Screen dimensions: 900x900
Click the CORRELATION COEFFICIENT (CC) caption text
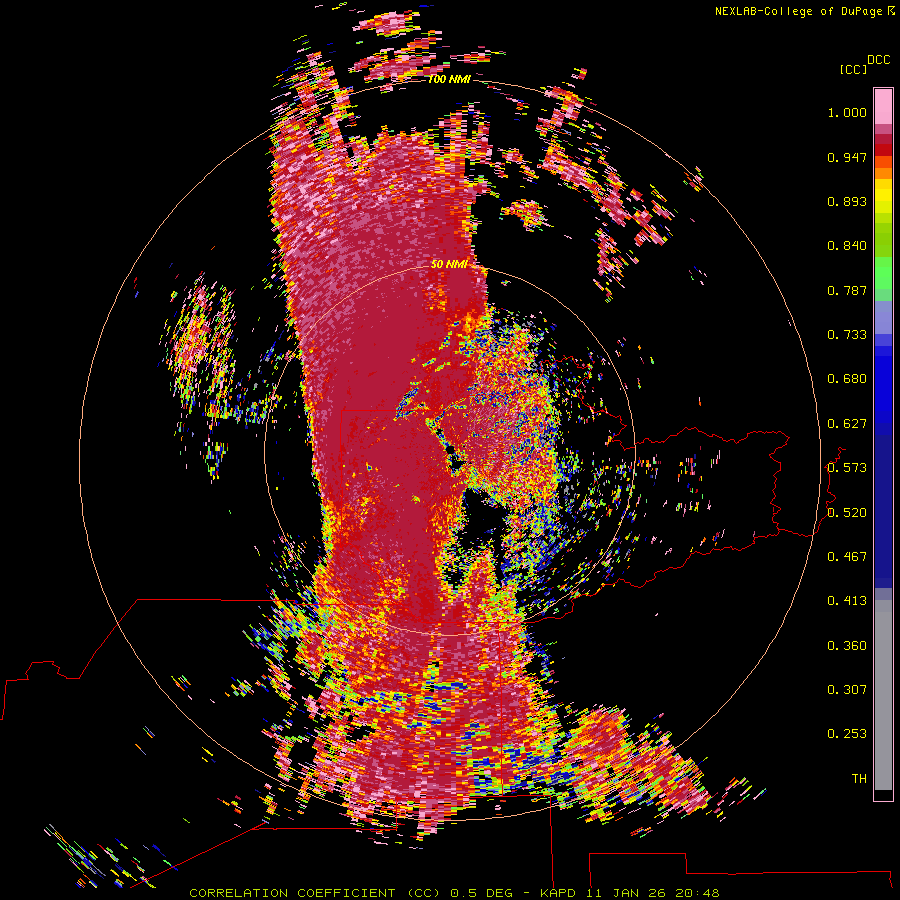315,893
